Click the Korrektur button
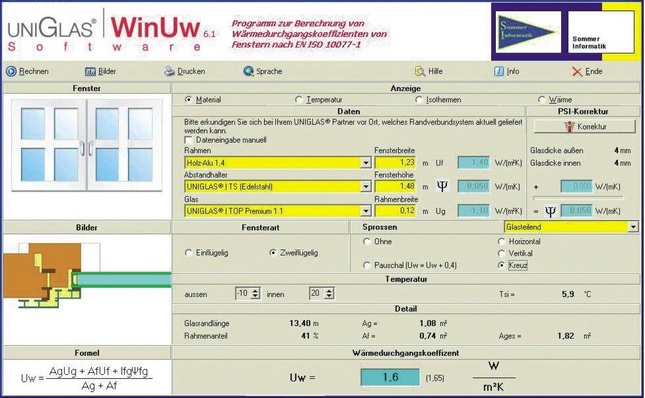 coord(585,127)
